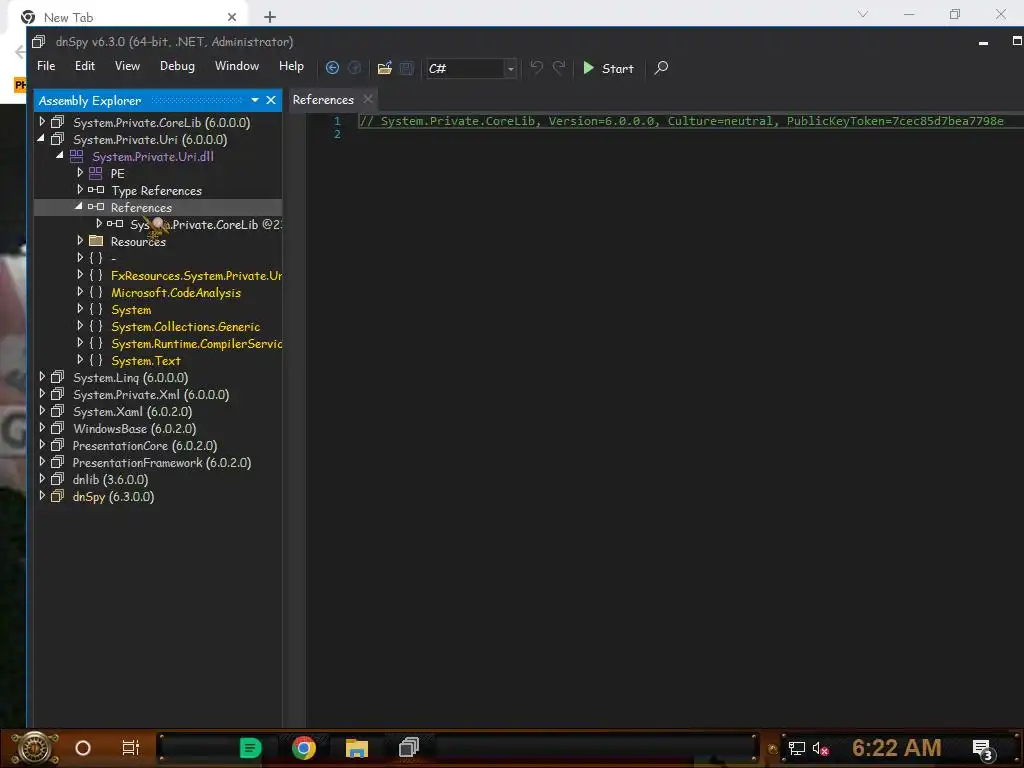Launch Chrome from the taskbar
Image resolution: width=1024 pixels, height=768 pixels.
coord(304,748)
